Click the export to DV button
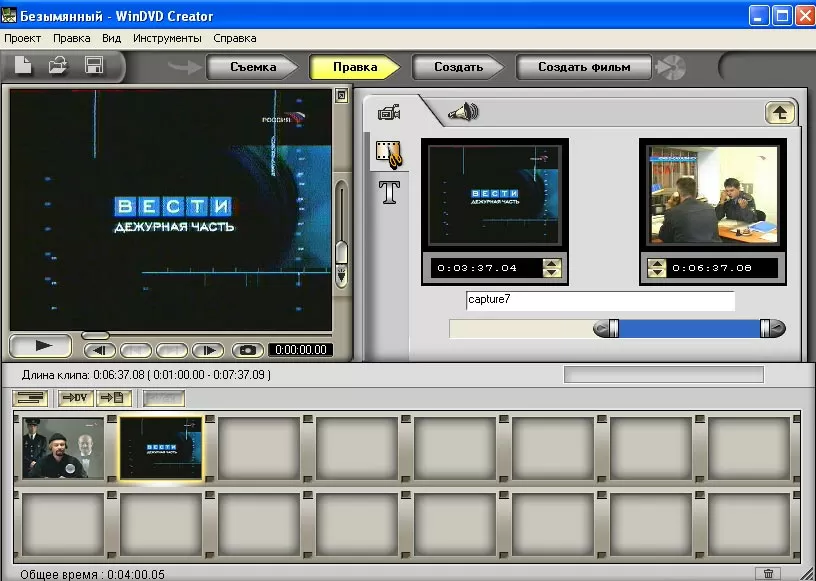The image size is (816, 581). click(x=75, y=398)
